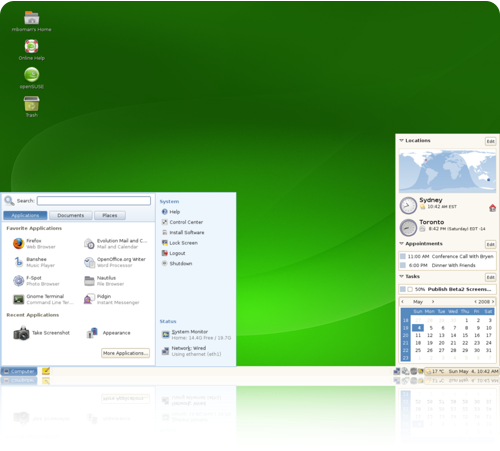This screenshot has height=451, width=500.
Task: Click the world map in Locations
Action: (447, 171)
